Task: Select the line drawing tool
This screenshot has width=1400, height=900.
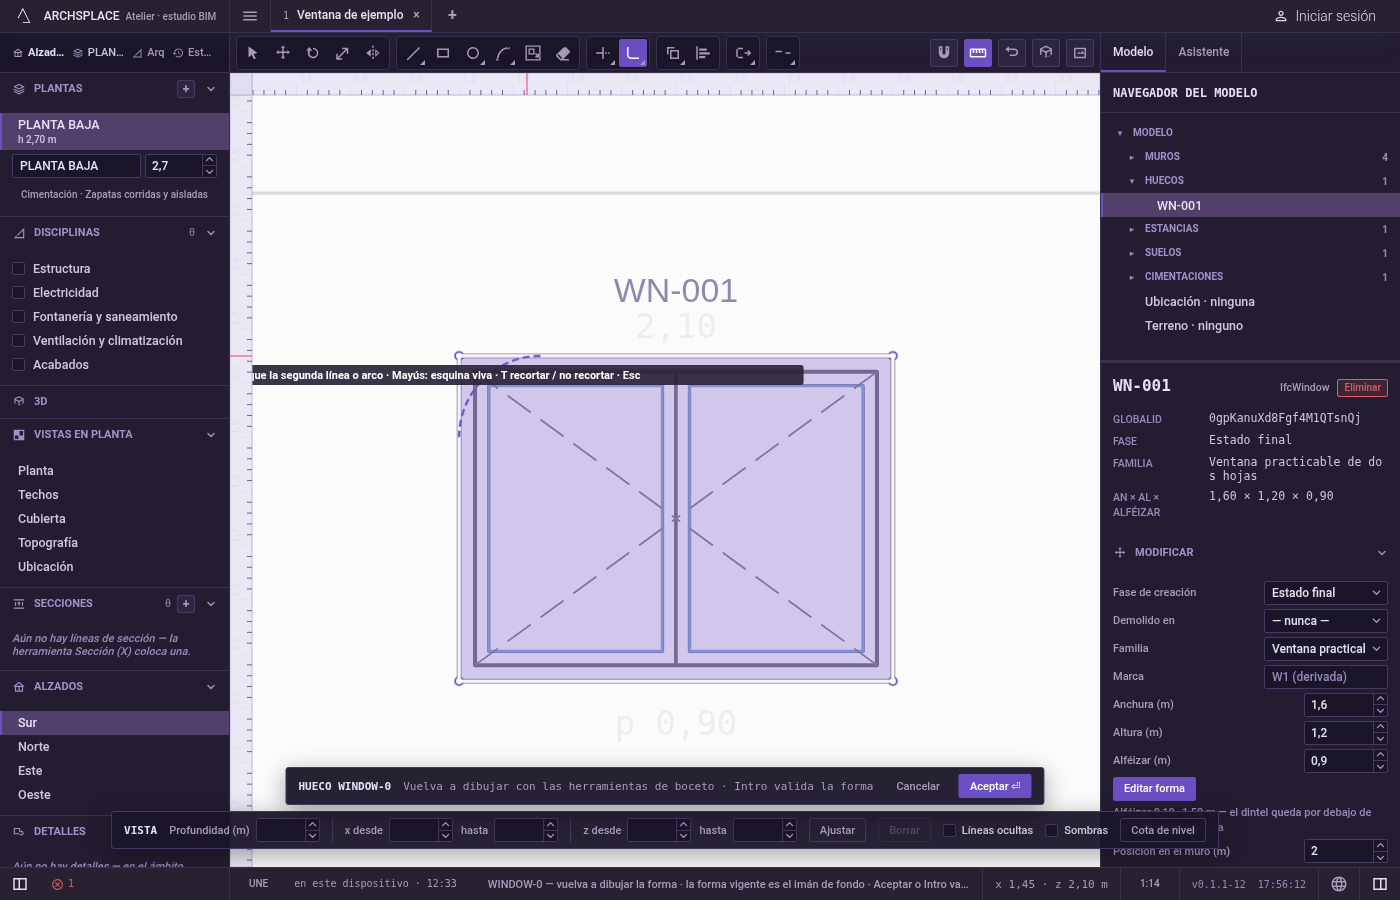Action: [413, 53]
